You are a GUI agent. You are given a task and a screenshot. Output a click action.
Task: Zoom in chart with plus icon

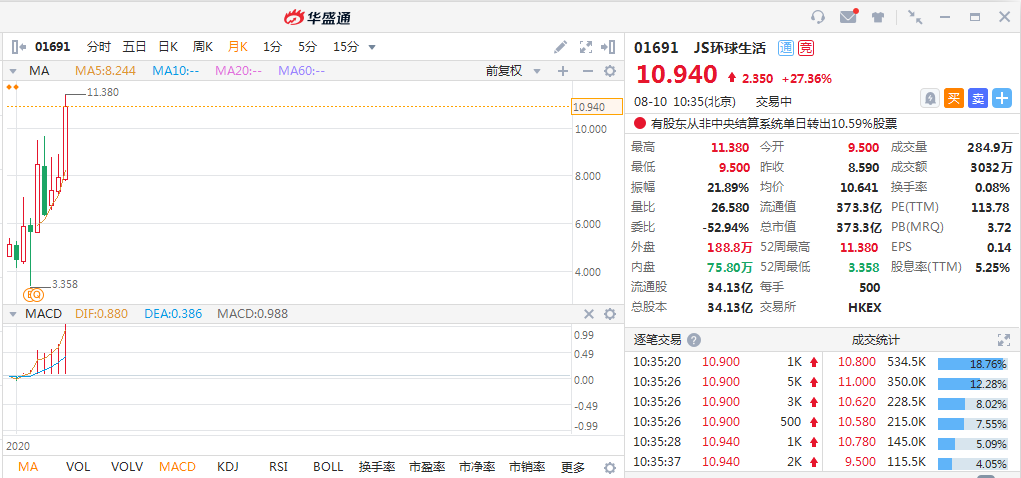click(x=562, y=71)
